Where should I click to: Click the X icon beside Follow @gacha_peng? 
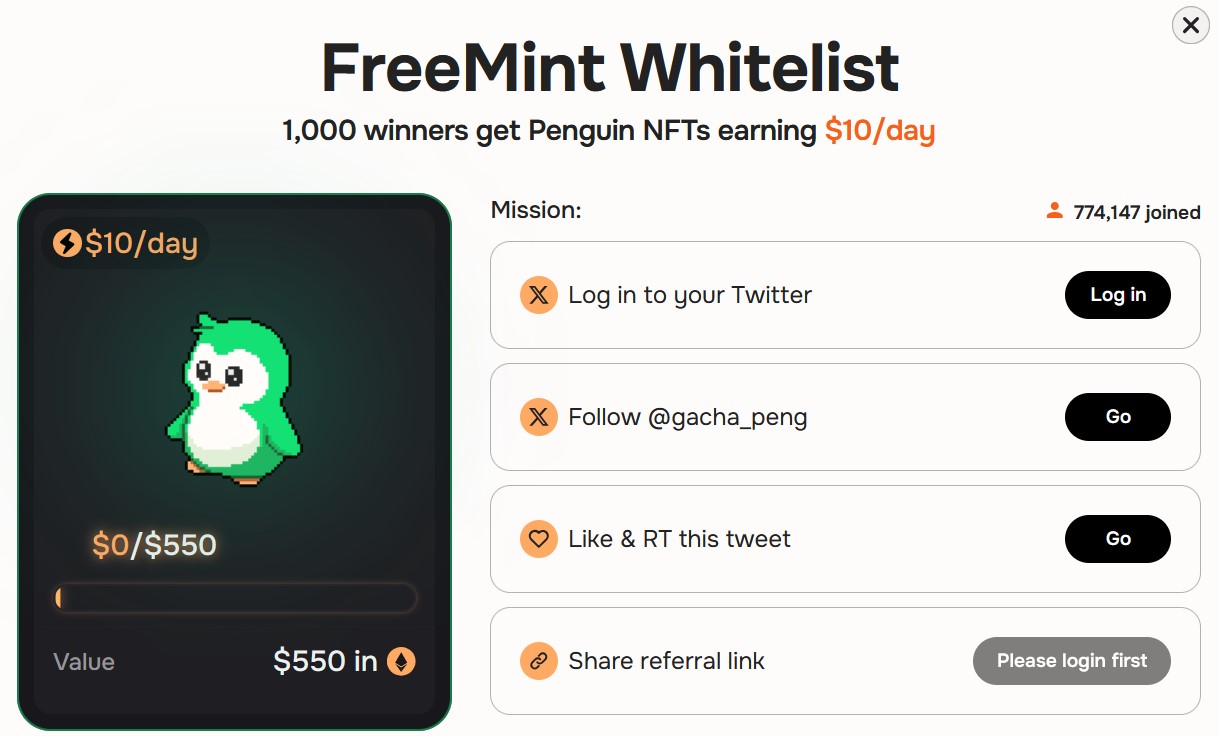539,417
